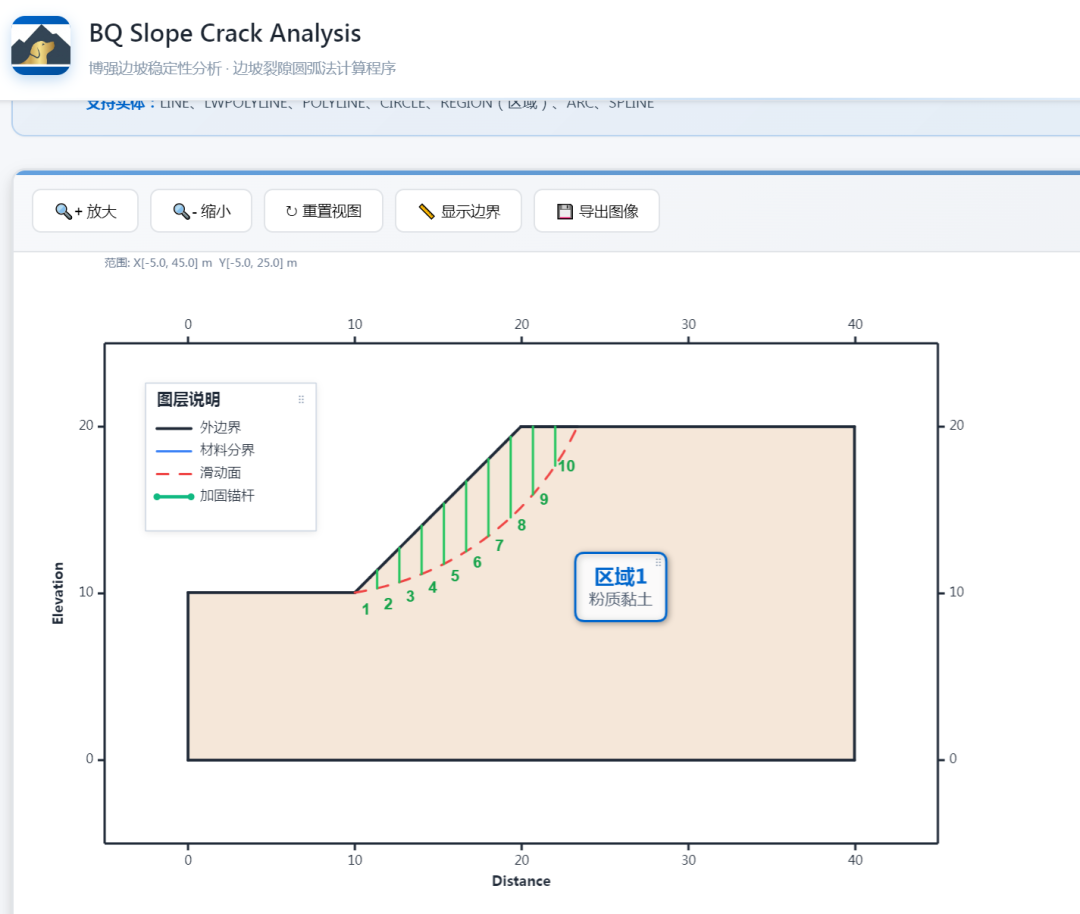Select the 区域1 粉质黏土 region label
Viewport: 1080px width, 914px height.
(621, 587)
